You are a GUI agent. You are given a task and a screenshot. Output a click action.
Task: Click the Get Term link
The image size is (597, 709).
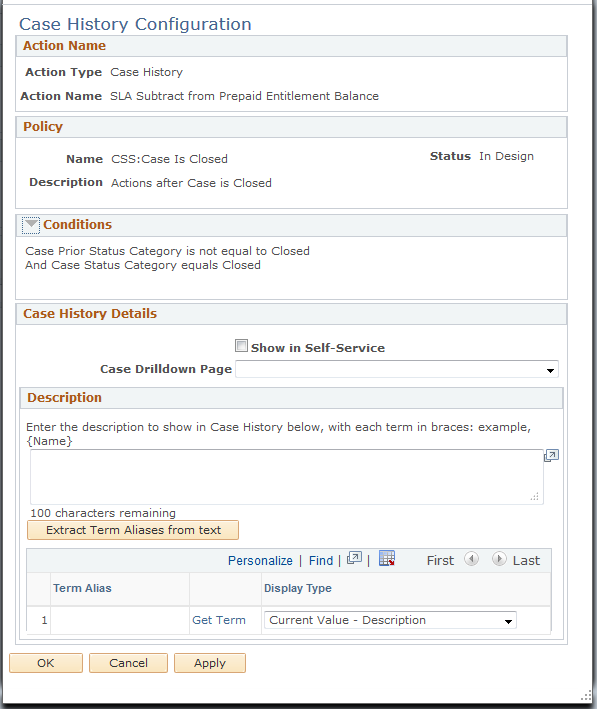(x=219, y=620)
